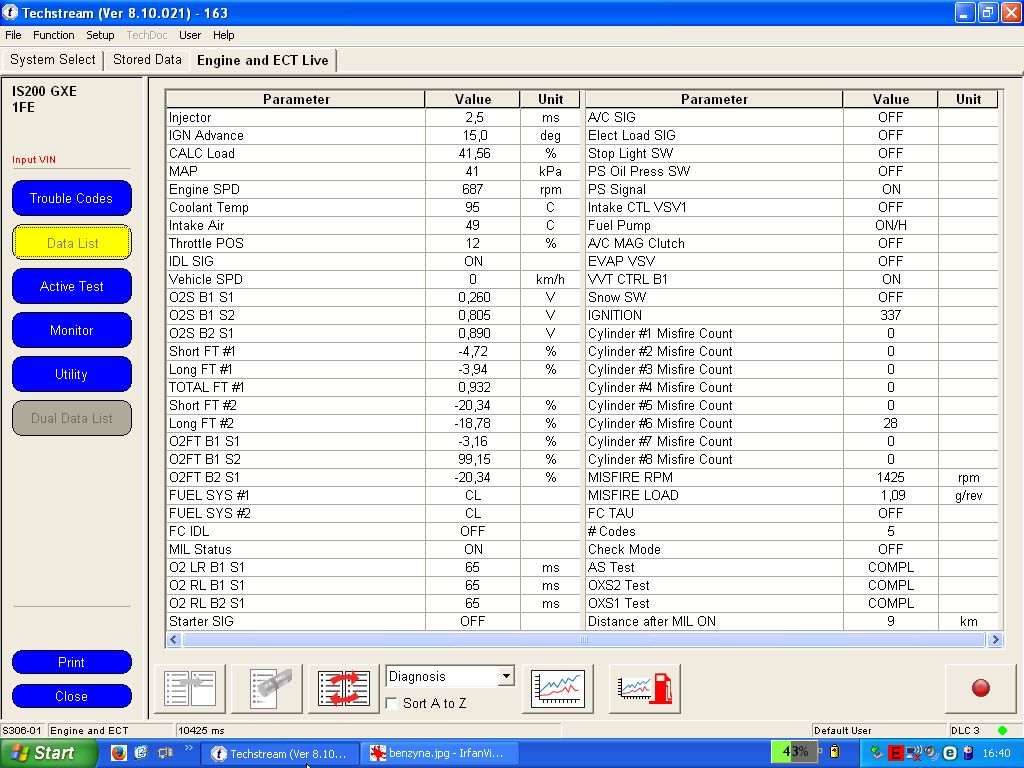The image size is (1024, 768).
Task: Select the Coolant Temp parameter
Action: (374, 208)
